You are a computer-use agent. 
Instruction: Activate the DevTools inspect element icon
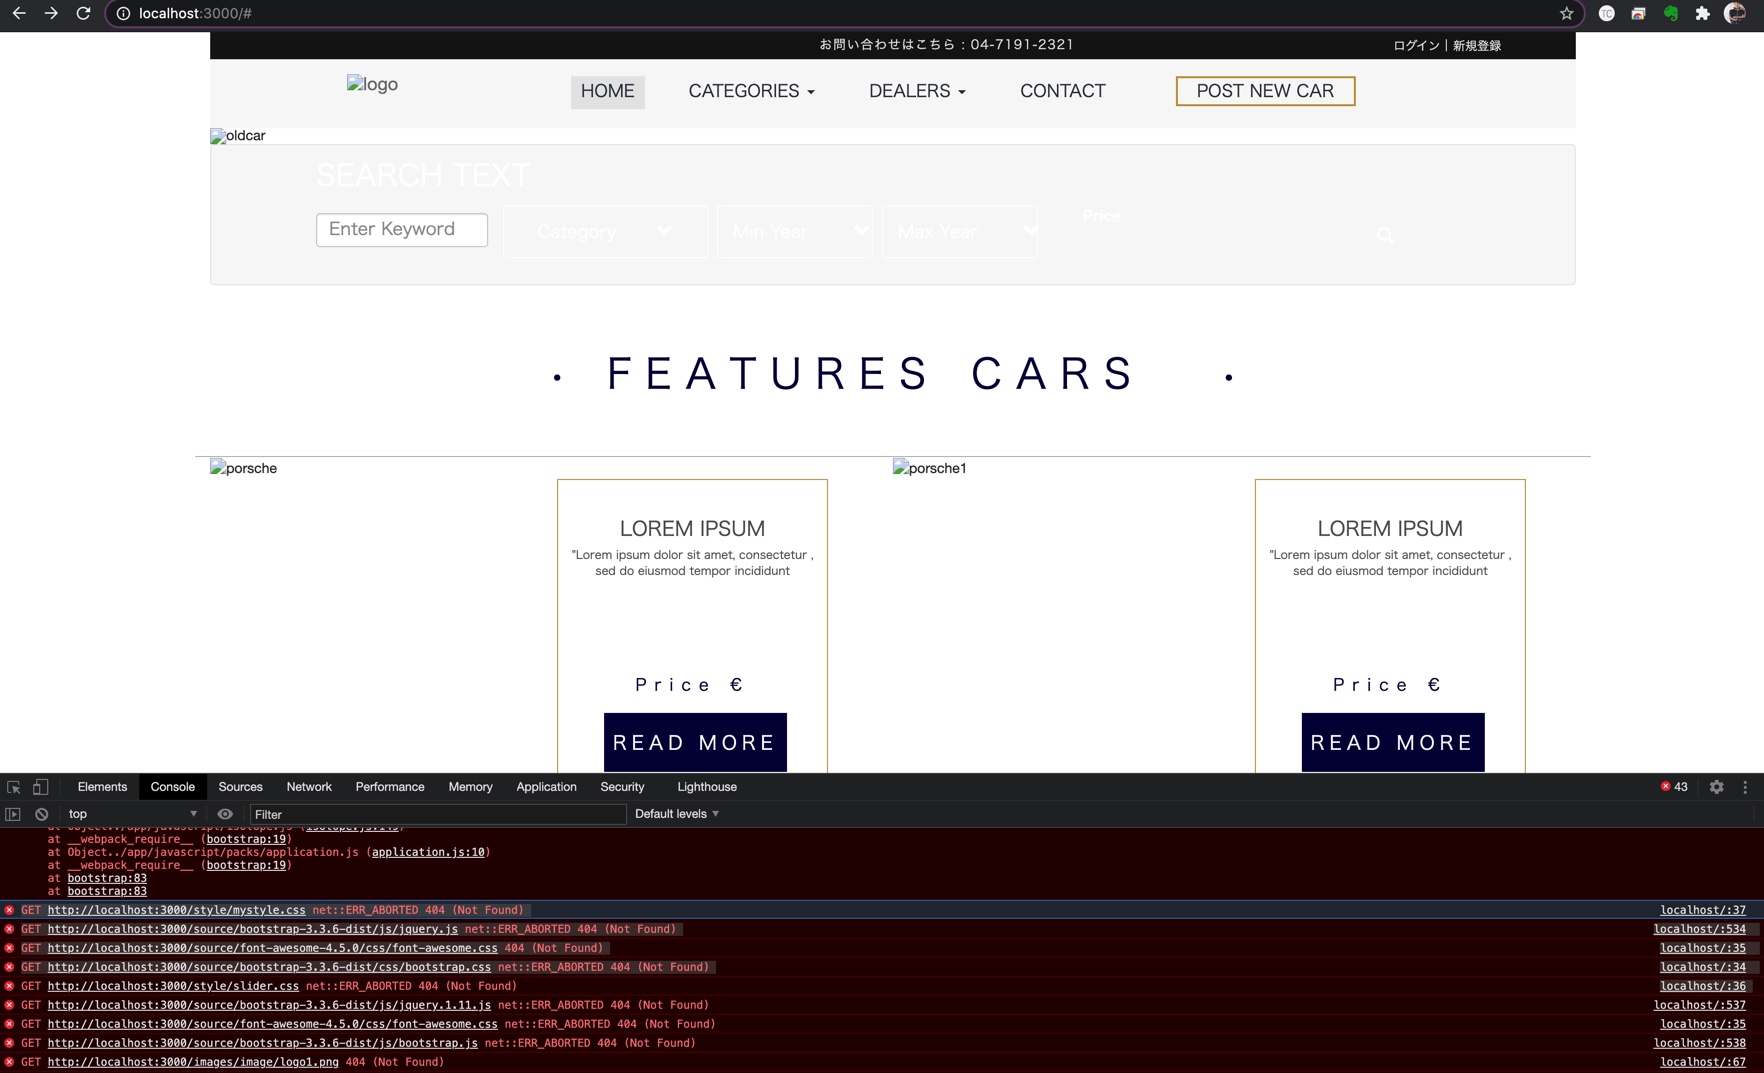[14, 787]
